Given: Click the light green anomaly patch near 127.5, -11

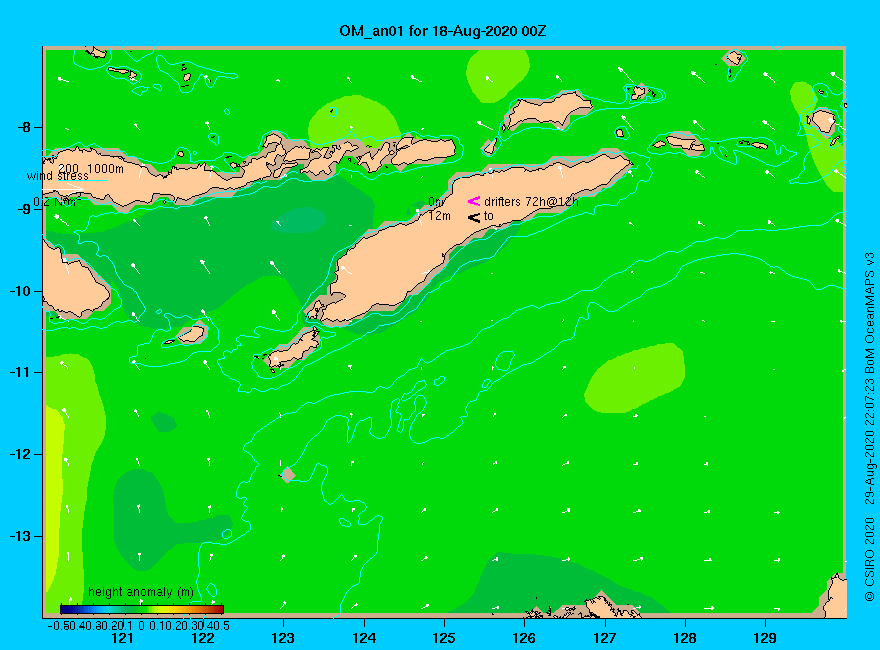Looking at the screenshot, I should point(634,378).
